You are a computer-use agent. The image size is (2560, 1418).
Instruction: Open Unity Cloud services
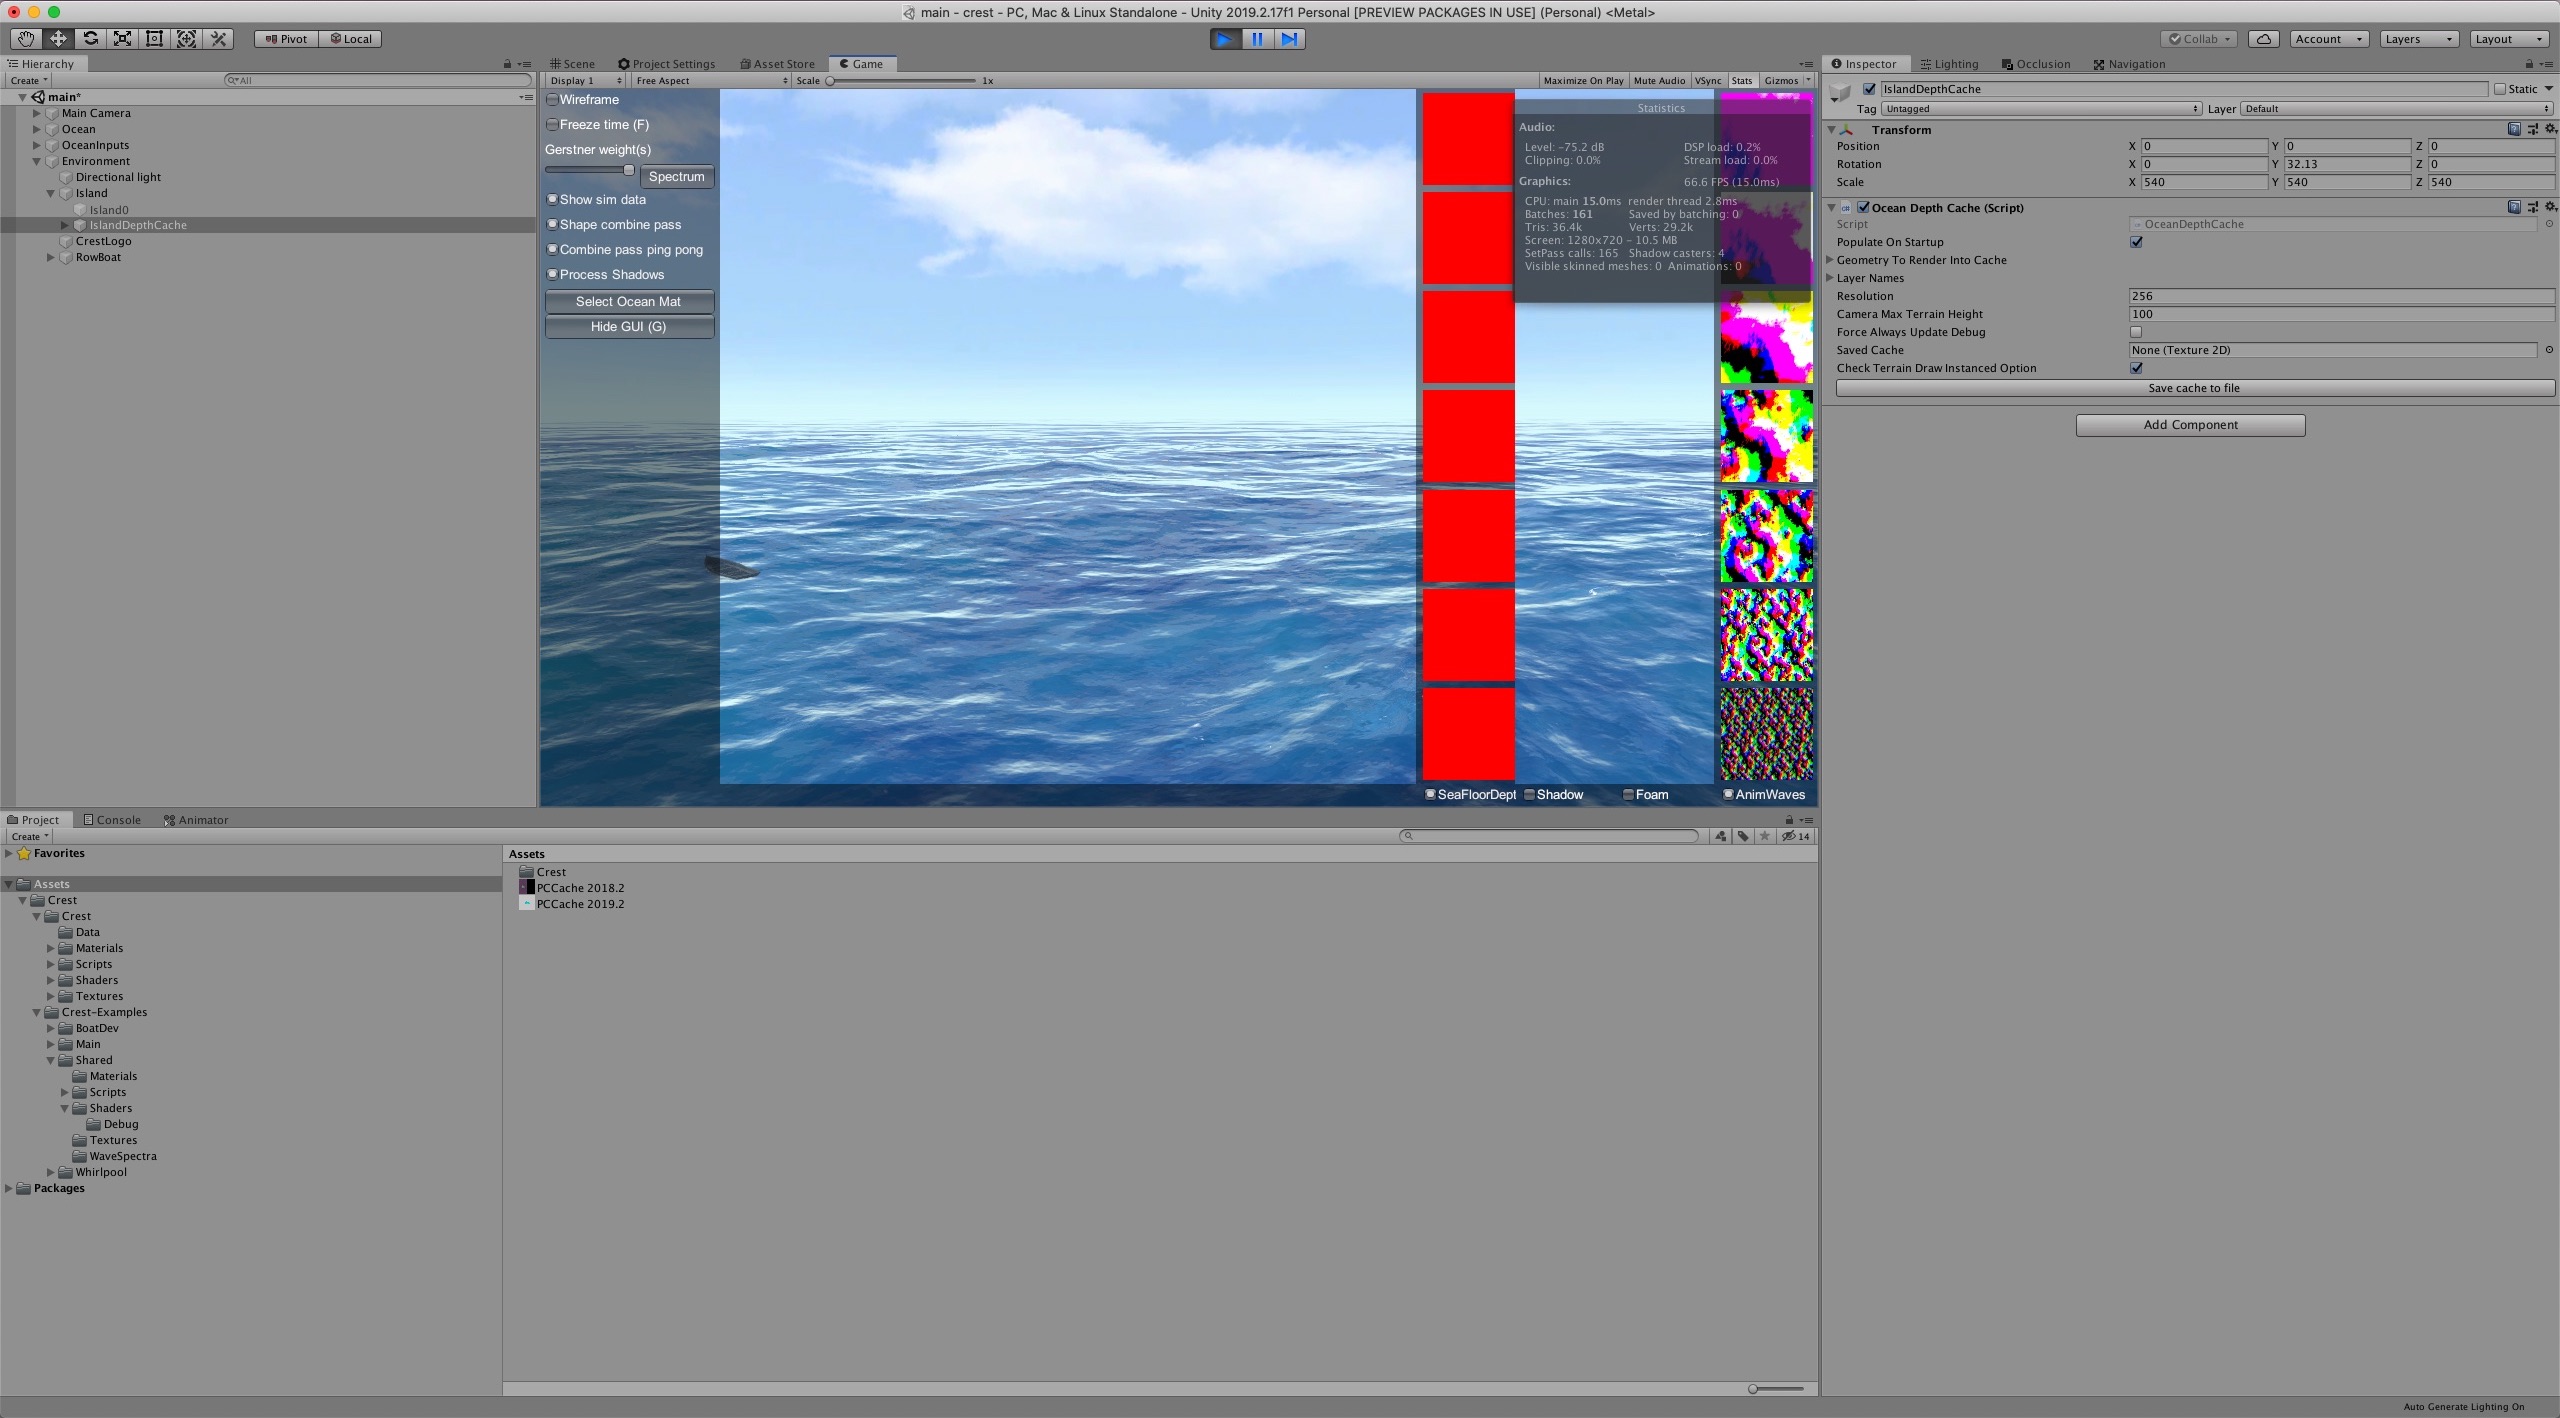[2263, 38]
